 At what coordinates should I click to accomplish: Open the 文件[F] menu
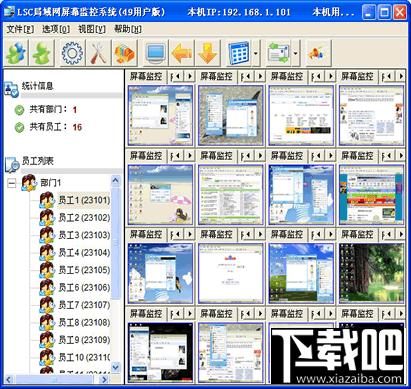click(20, 29)
